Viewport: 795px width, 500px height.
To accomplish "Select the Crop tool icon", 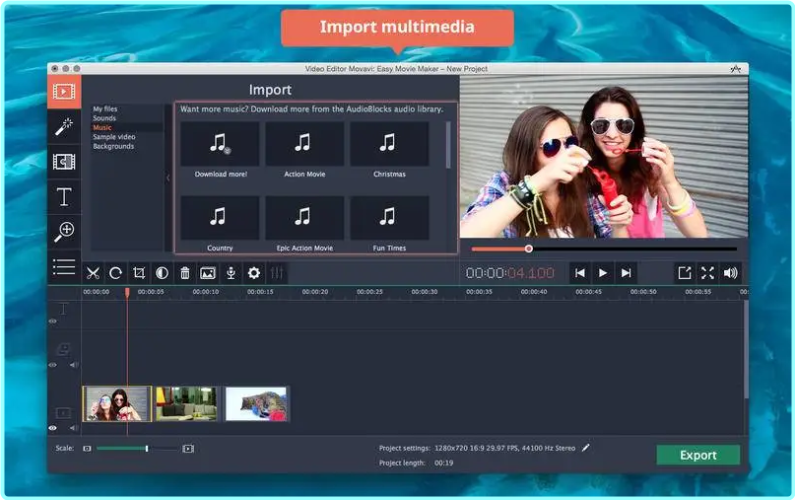I will [139, 273].
